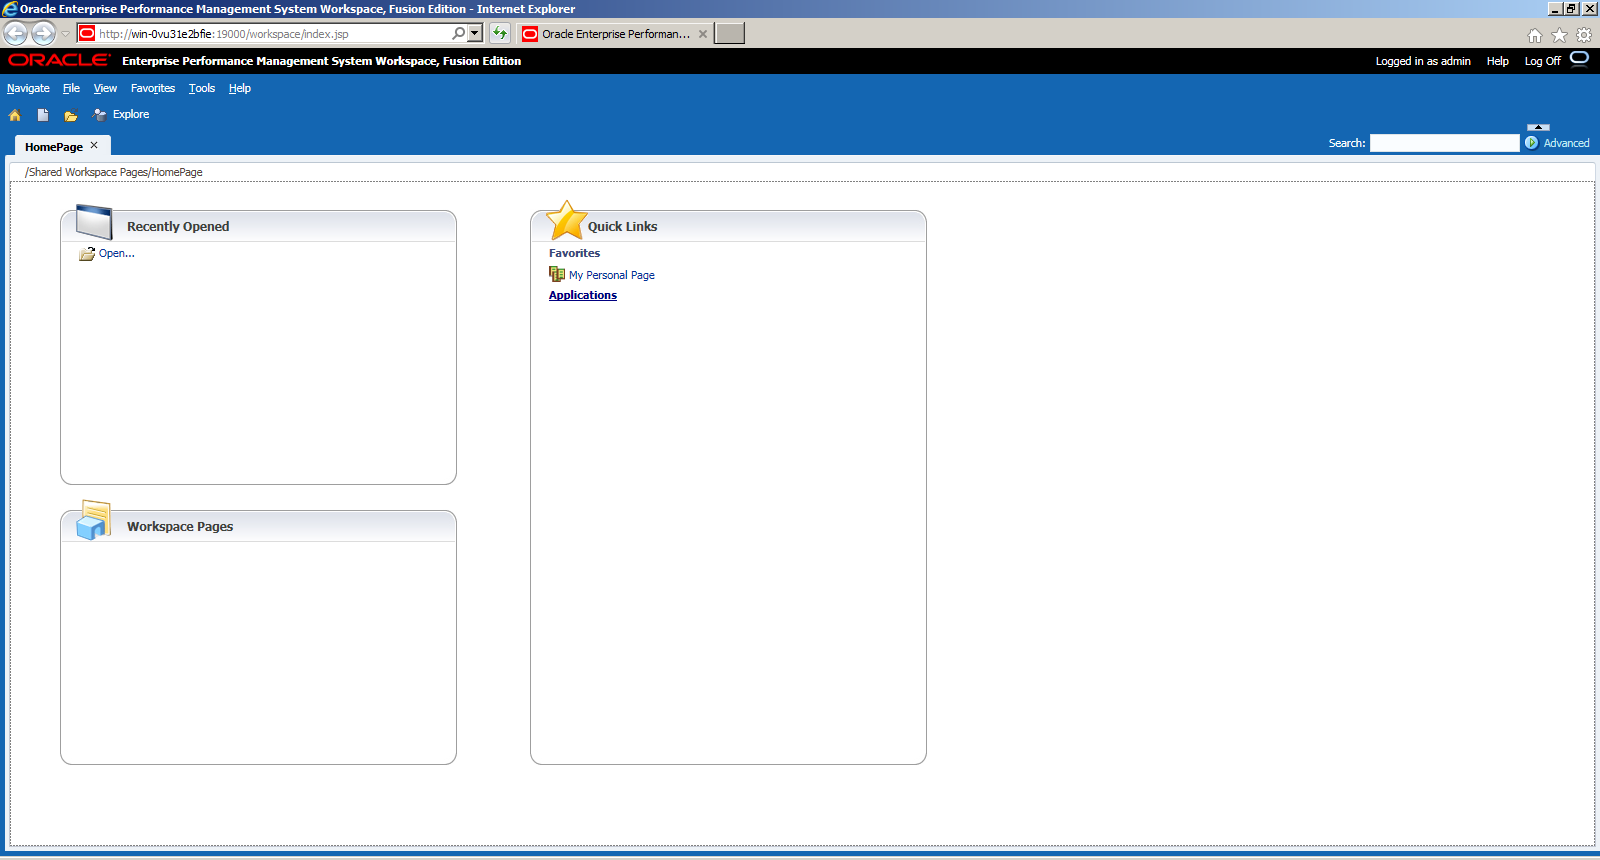
Task: Click the browser Forward arrow button
Action: pyautogui.click(x=43, y=33)
